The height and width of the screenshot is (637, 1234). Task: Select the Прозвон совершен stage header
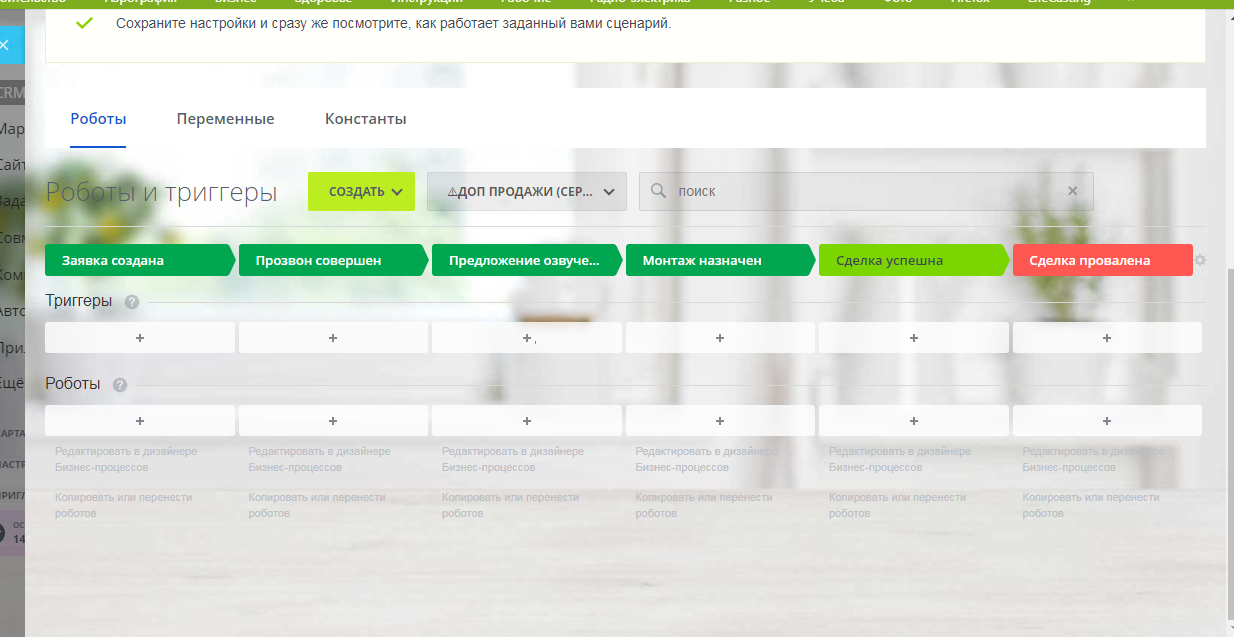click(332, 260)
